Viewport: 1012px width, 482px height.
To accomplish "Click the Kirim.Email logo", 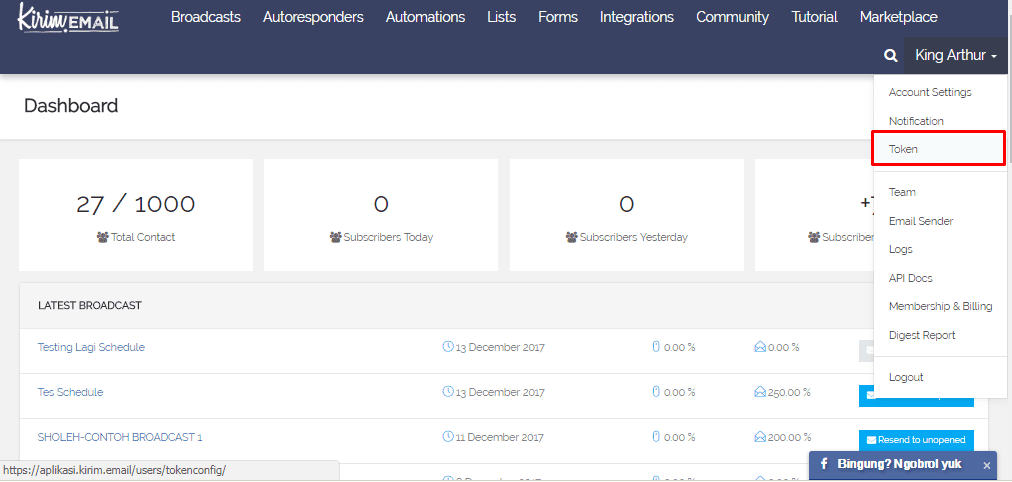I will point(68,18).
